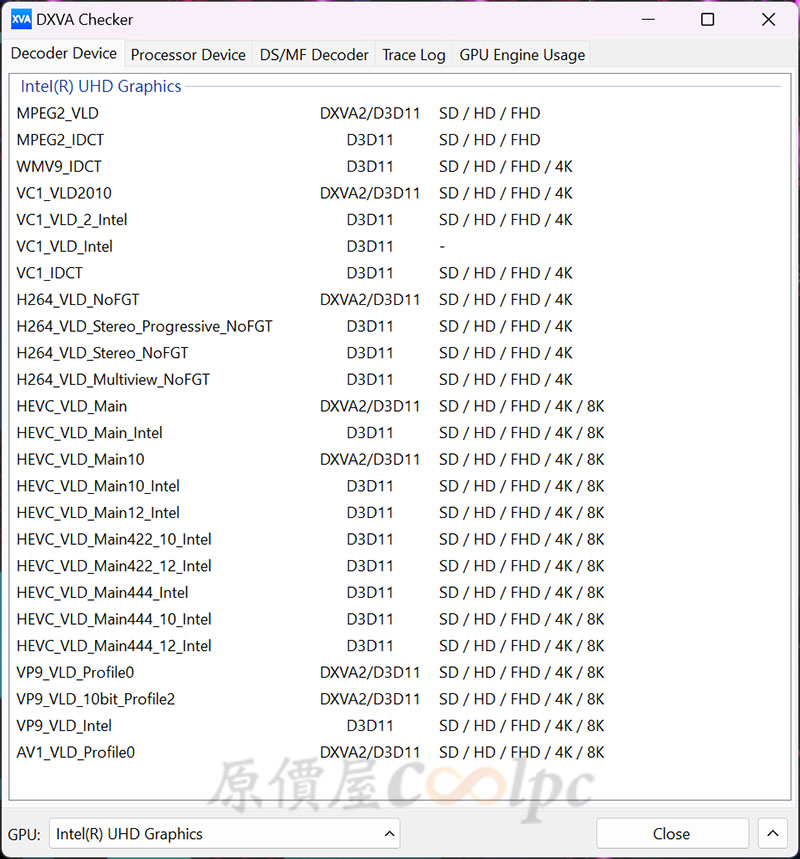Click DXVA2/D3D11 cell of HEVC_VLD_Main10

point(370,459)
